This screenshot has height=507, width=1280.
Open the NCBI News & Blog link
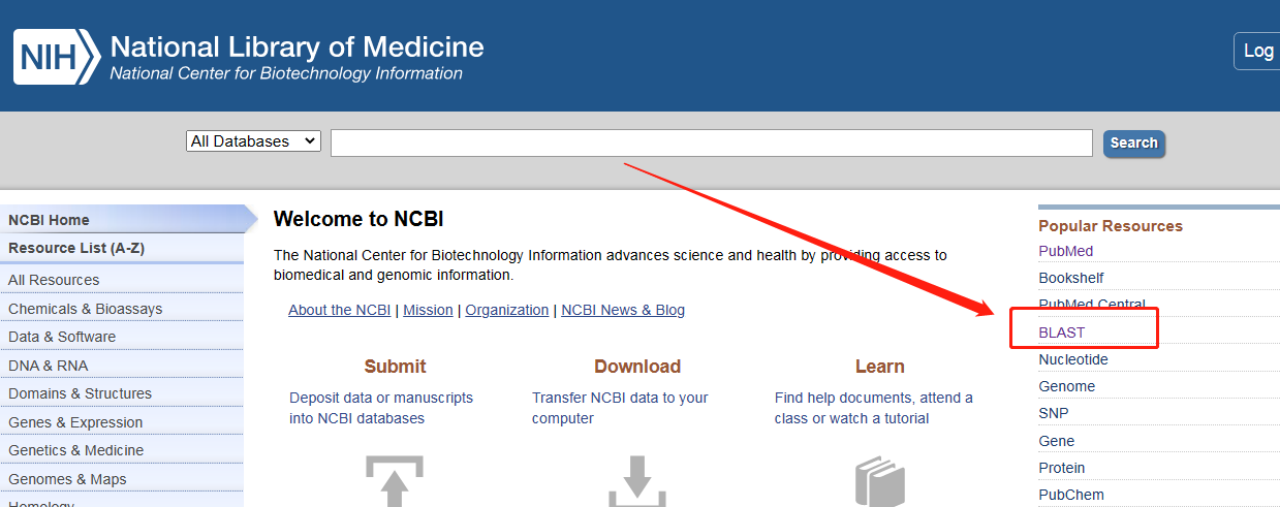(x=623, y=310)
